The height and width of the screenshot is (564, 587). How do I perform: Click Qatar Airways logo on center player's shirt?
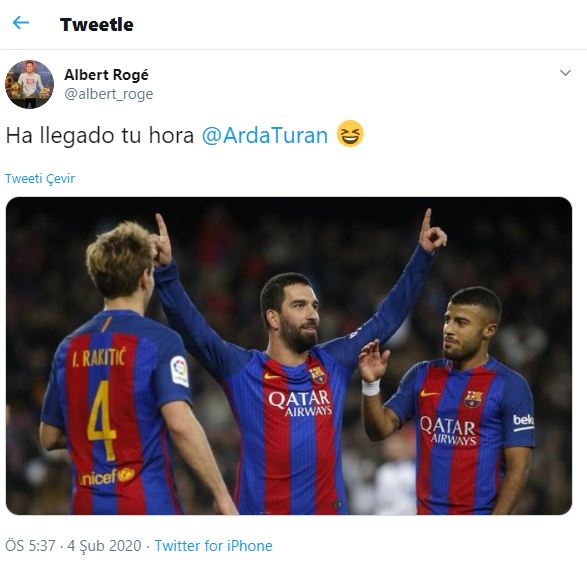click(300, 403)
